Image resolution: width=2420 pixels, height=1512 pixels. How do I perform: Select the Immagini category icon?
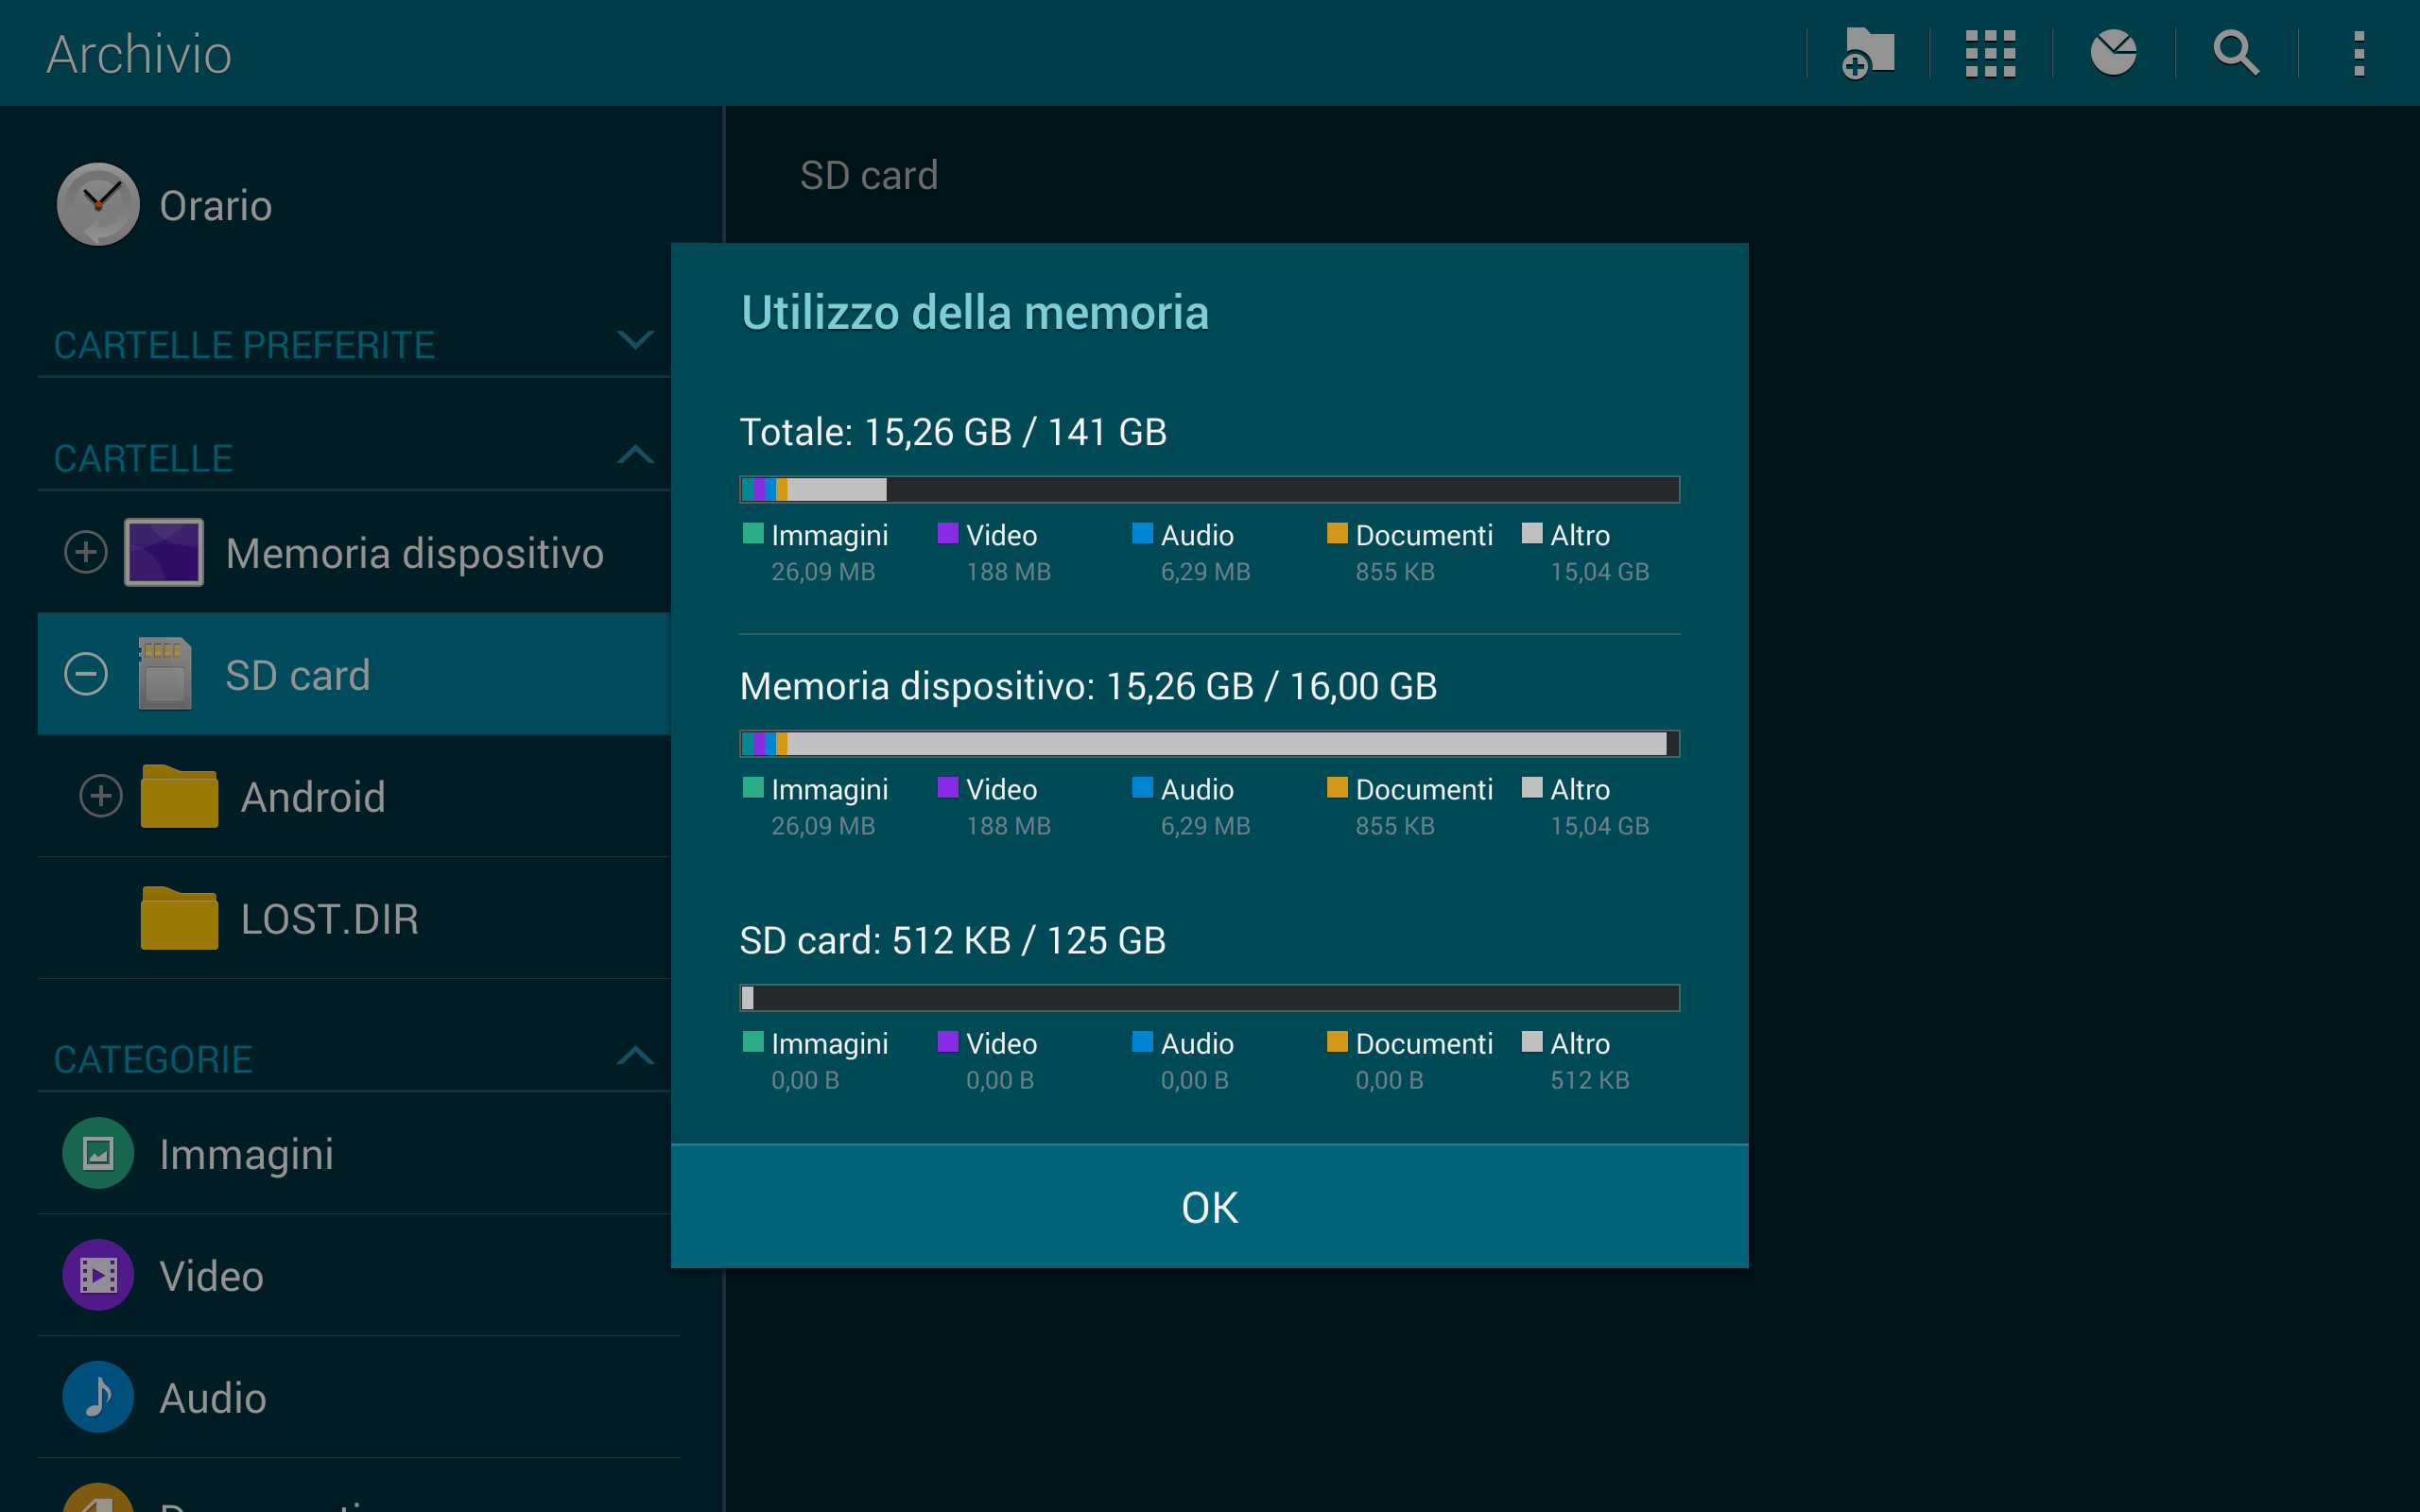(x=98, y=1153)
